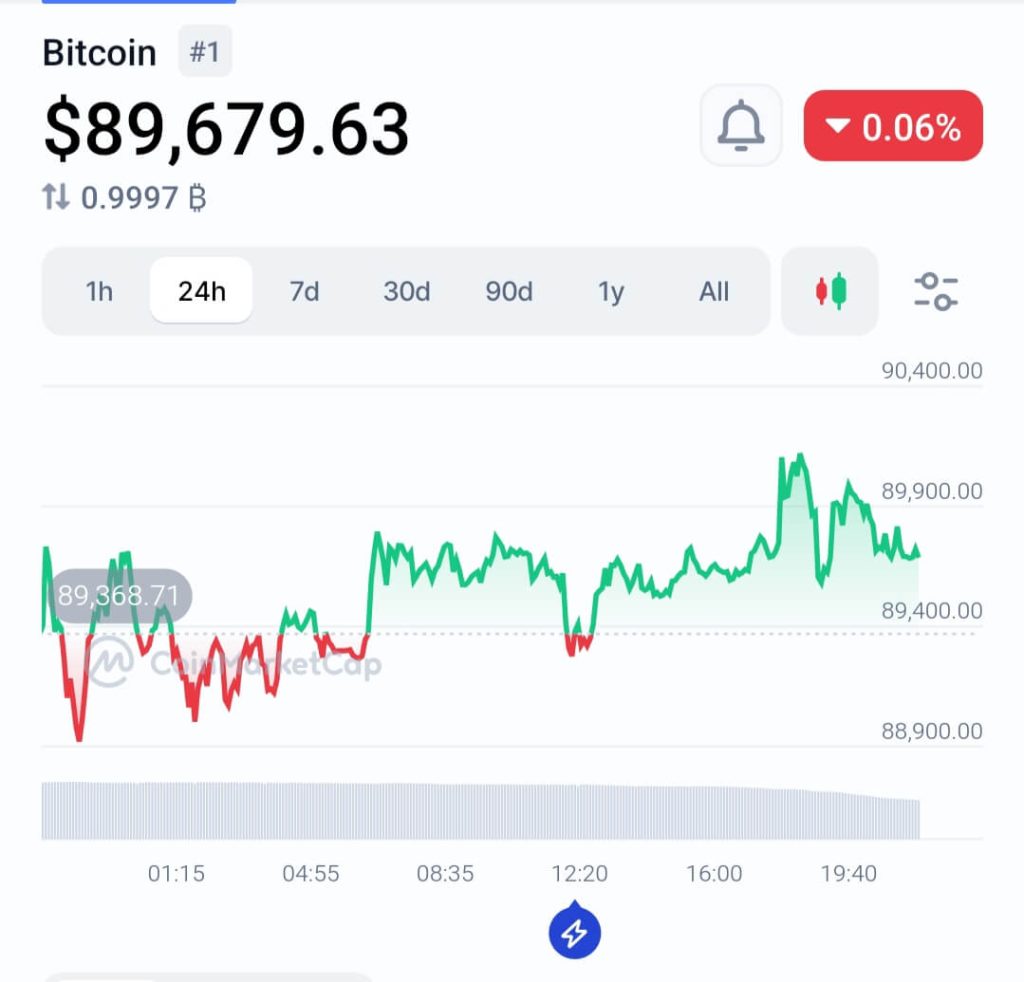
Task: Select the 7d time range
Action: 304,291
